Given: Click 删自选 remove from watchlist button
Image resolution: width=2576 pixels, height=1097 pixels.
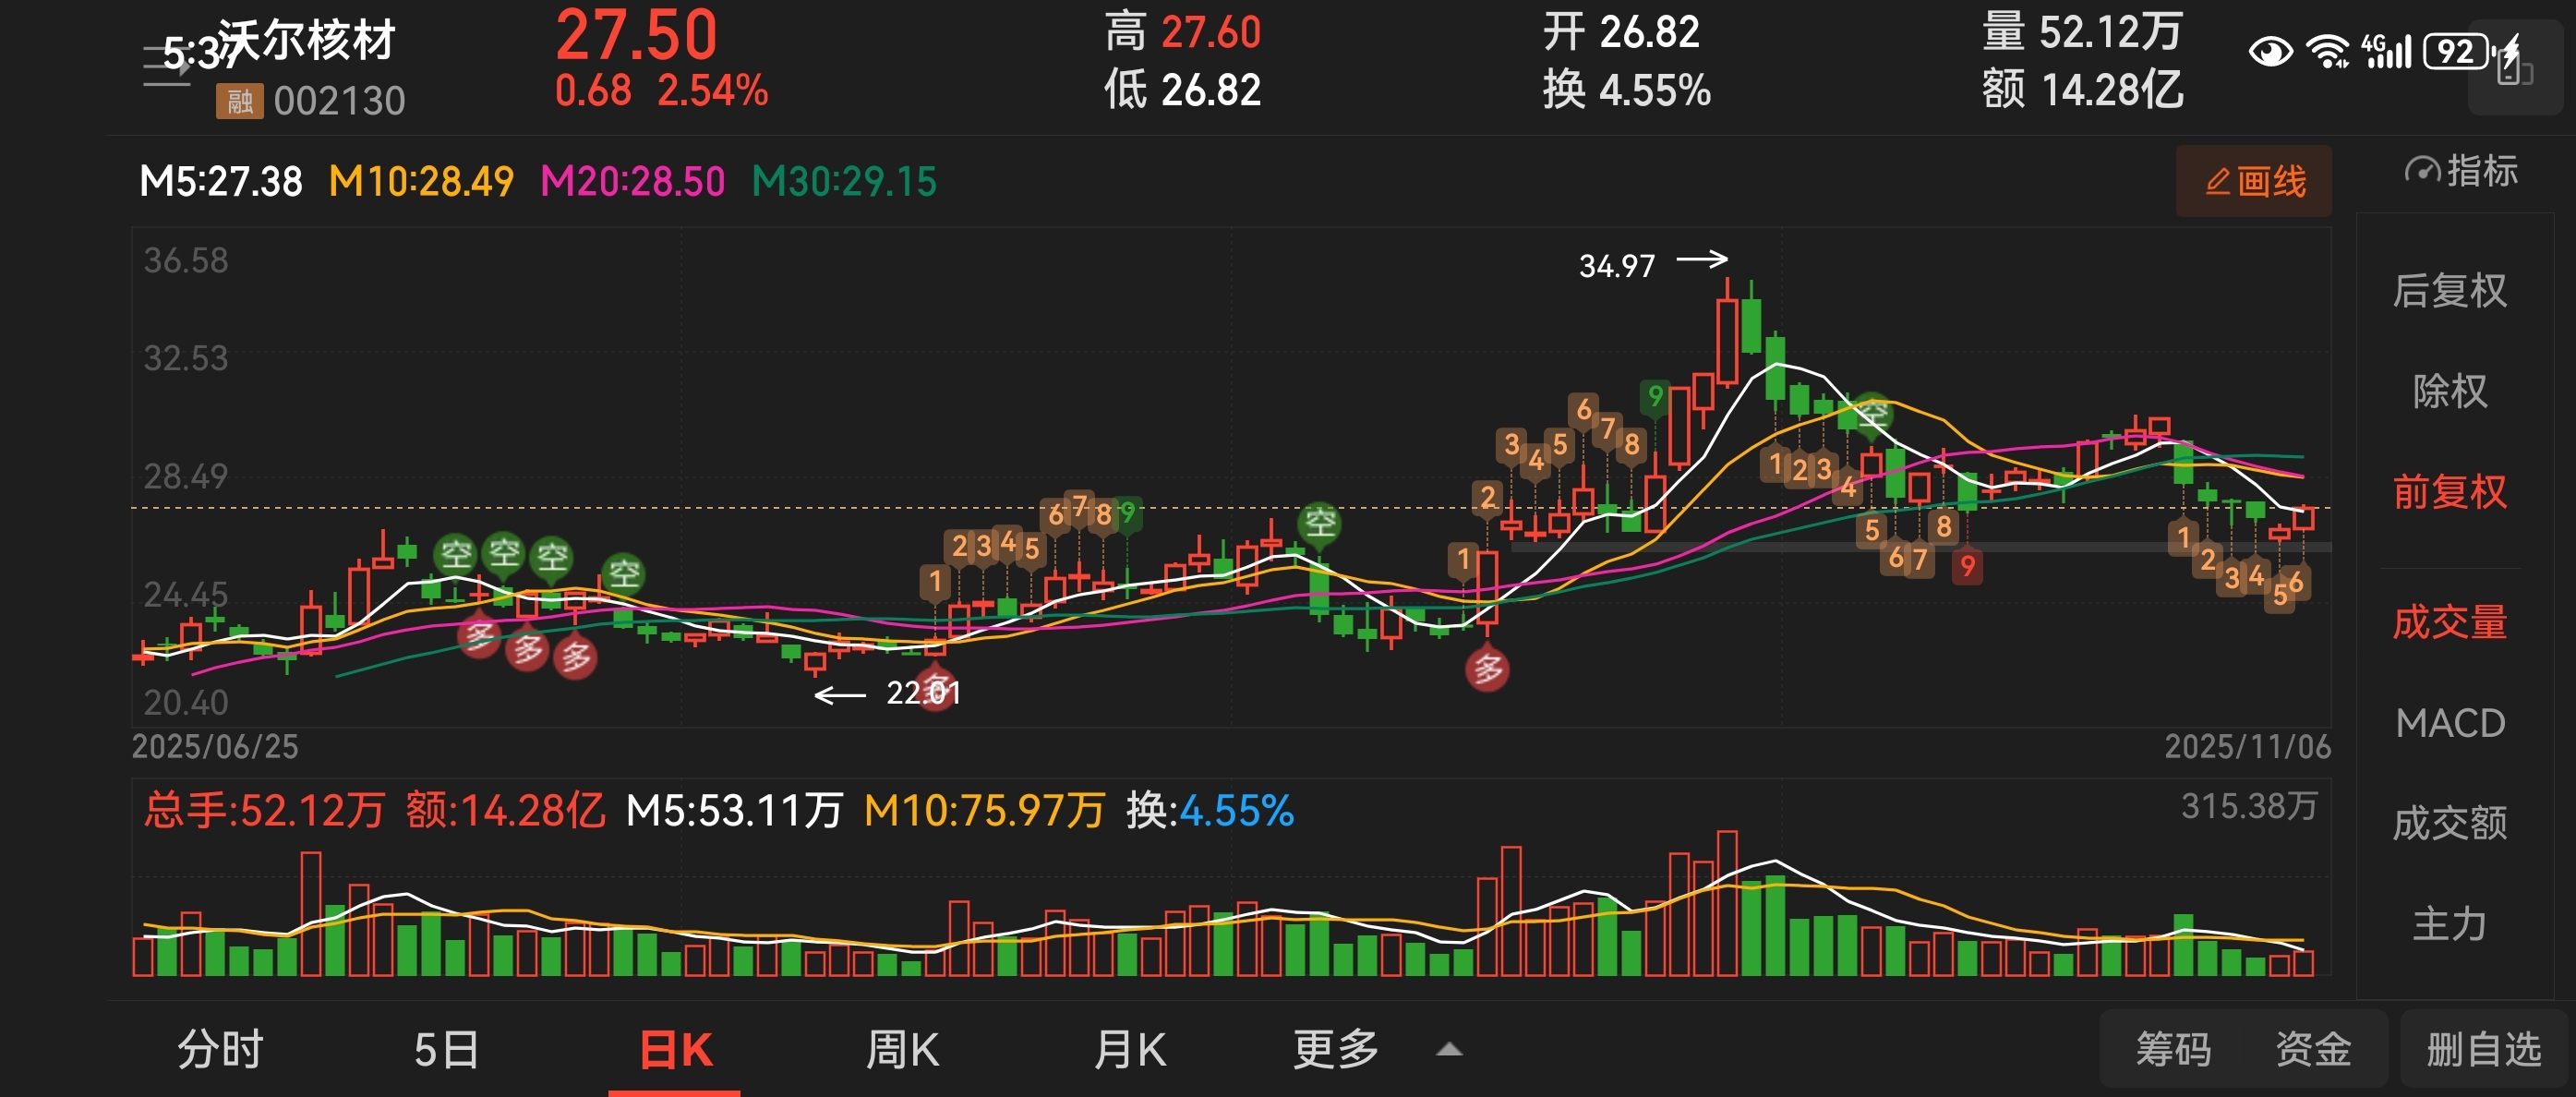Looking at the screenshot, I should (x=2483, y=1050).
